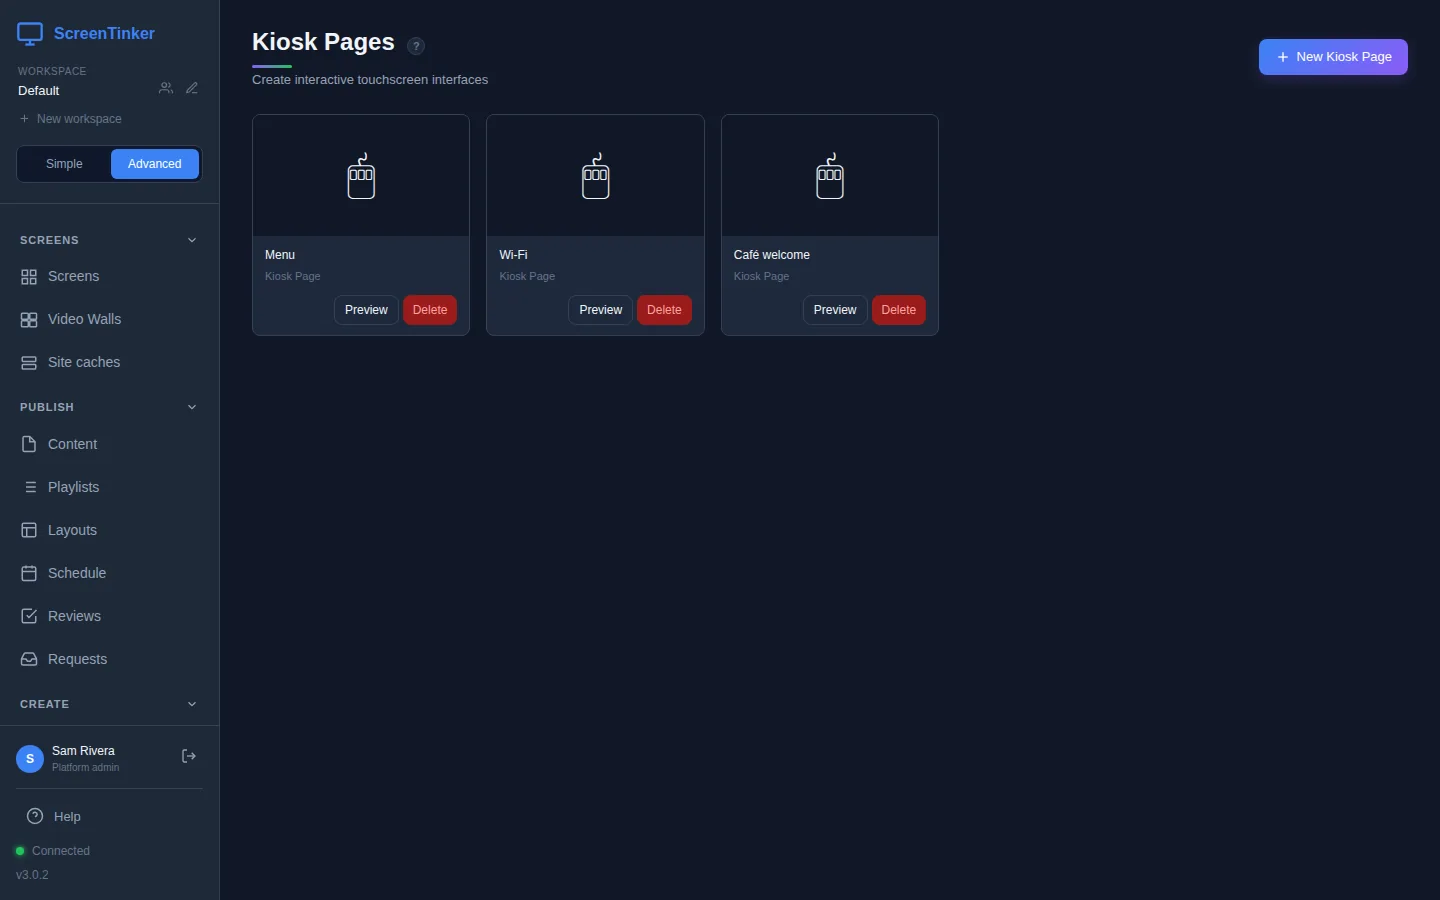Preview the Menu kiosk page
The width and height of the screenshot is (1440, 900).
366,310
